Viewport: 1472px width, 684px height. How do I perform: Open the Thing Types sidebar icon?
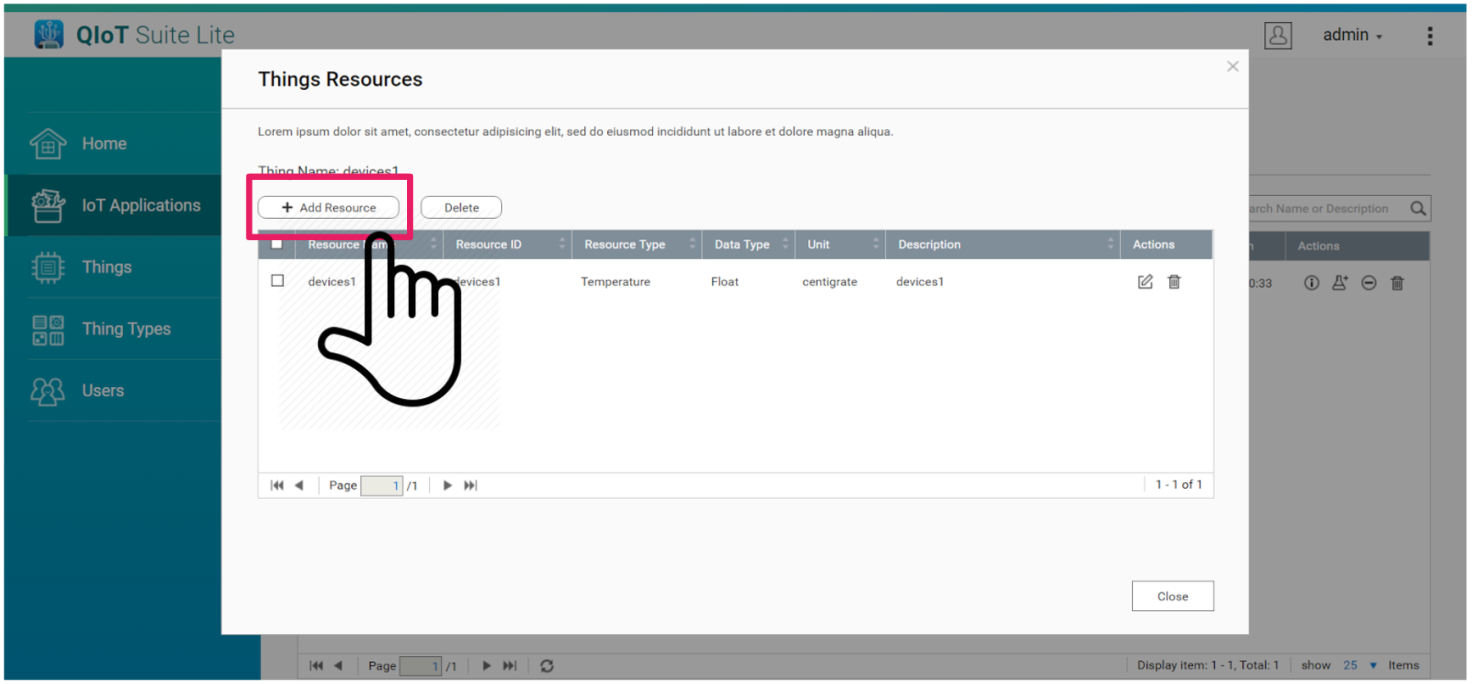48,329
